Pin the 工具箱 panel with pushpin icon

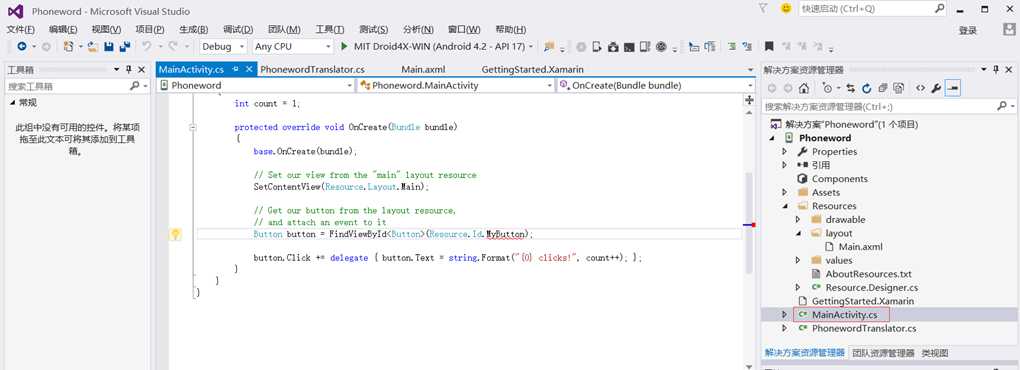(x=129, y=70)
